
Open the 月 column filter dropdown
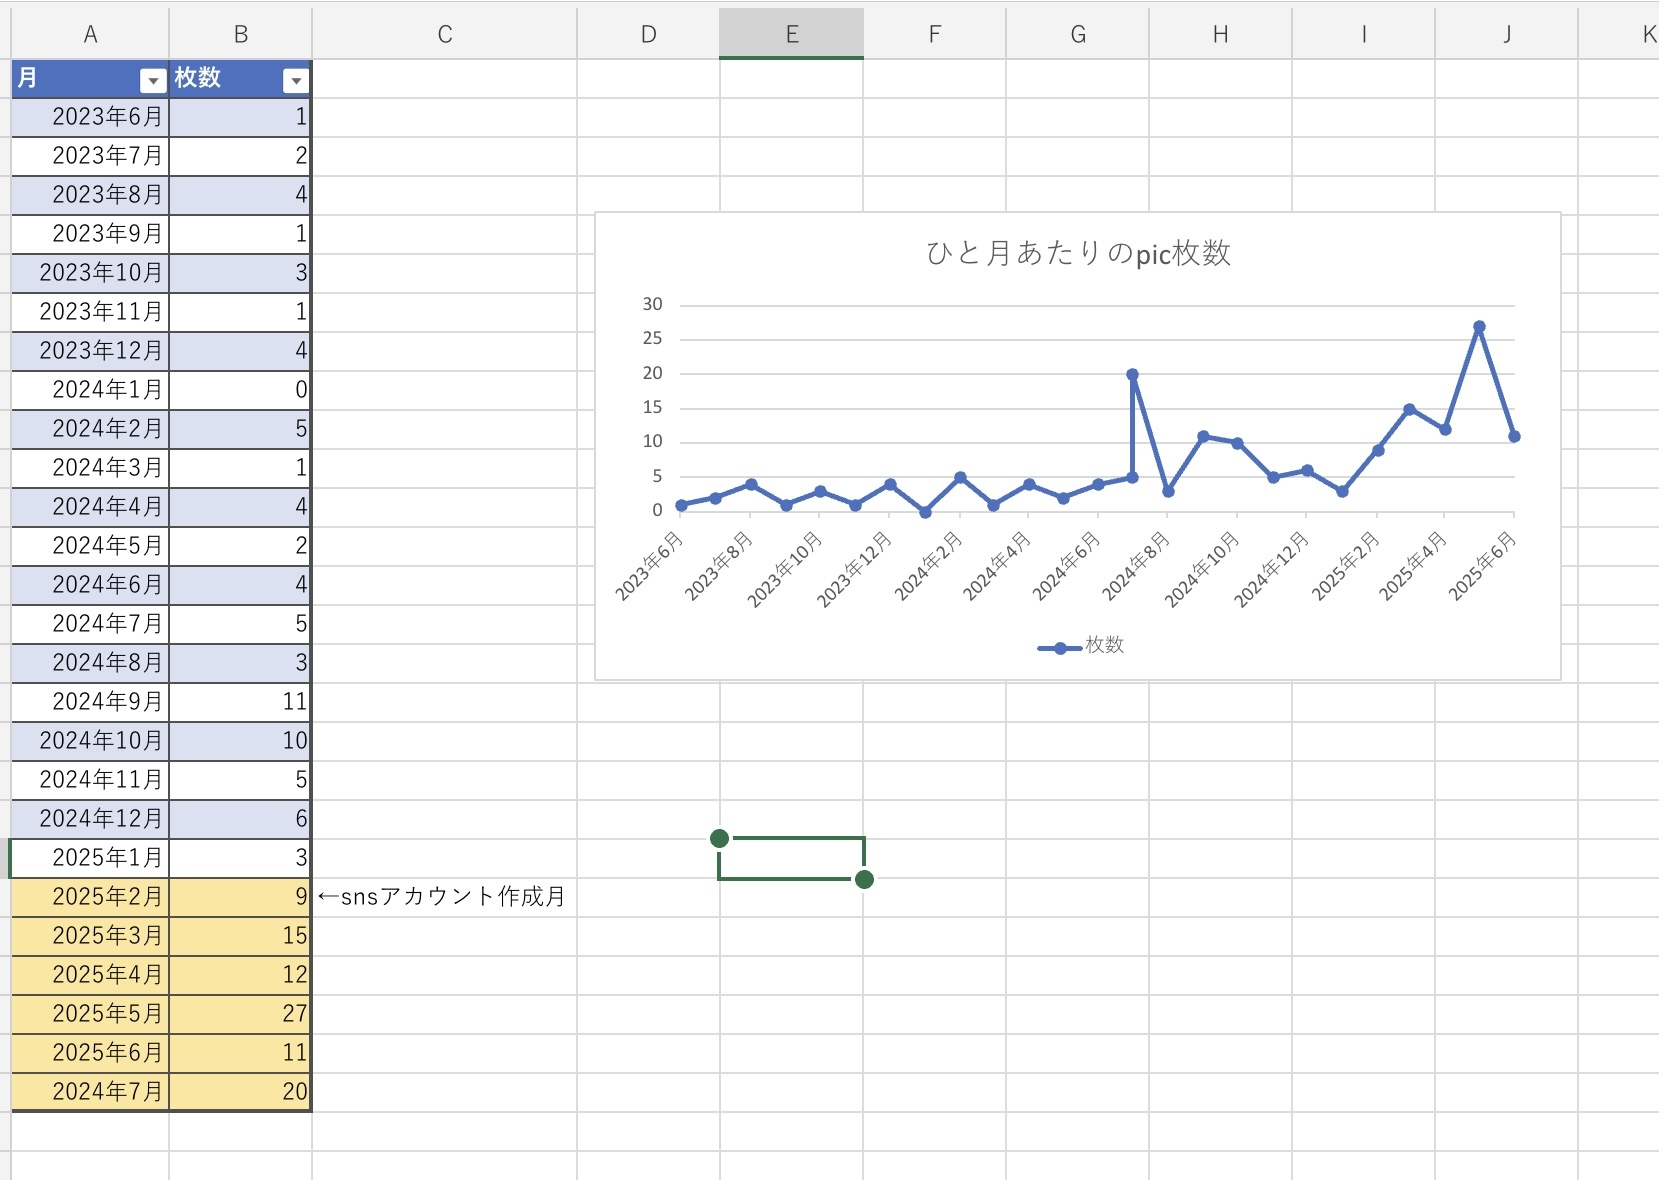pos(153,81)
